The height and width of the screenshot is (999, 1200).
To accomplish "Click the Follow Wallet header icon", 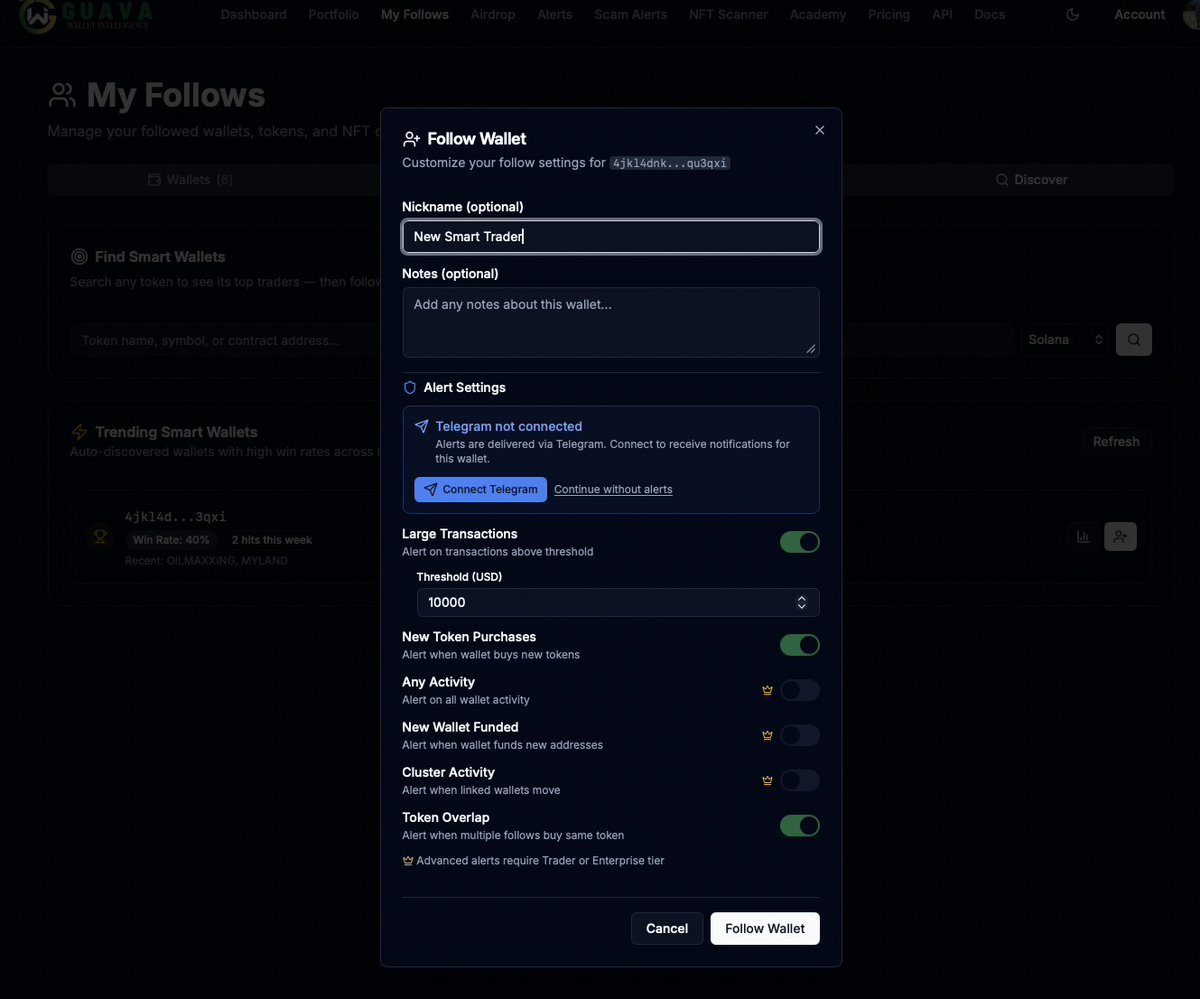I will tap(411, 139).
